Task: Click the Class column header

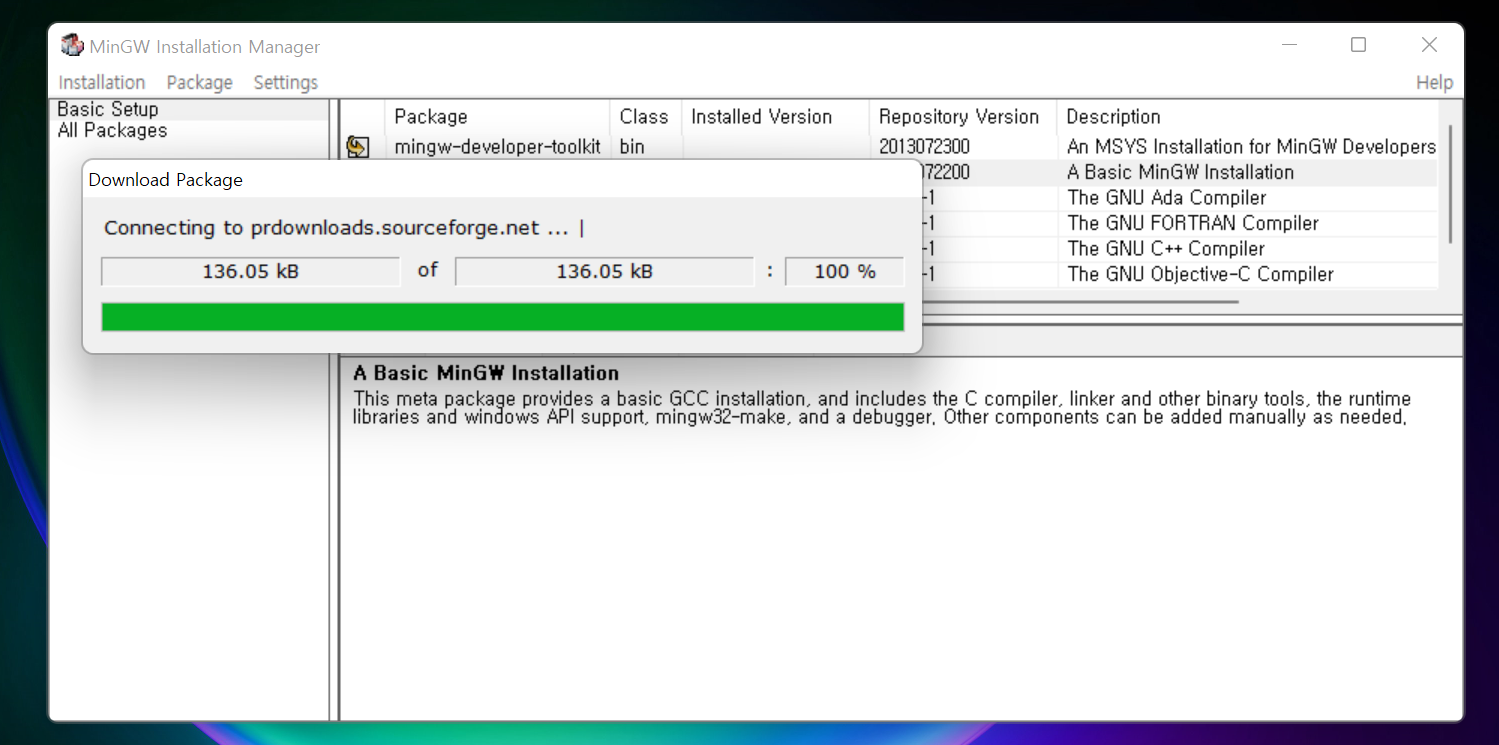Action: coord(645,116)
